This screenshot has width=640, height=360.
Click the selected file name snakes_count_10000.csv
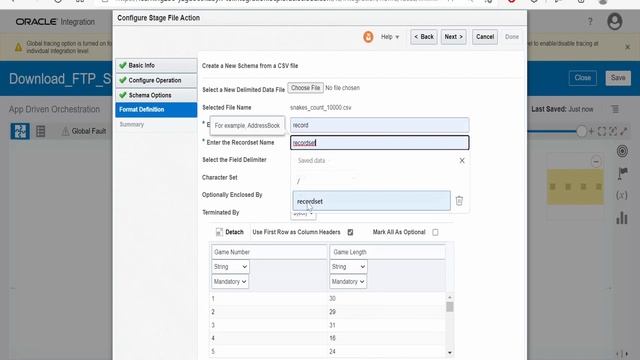point(320,108)
